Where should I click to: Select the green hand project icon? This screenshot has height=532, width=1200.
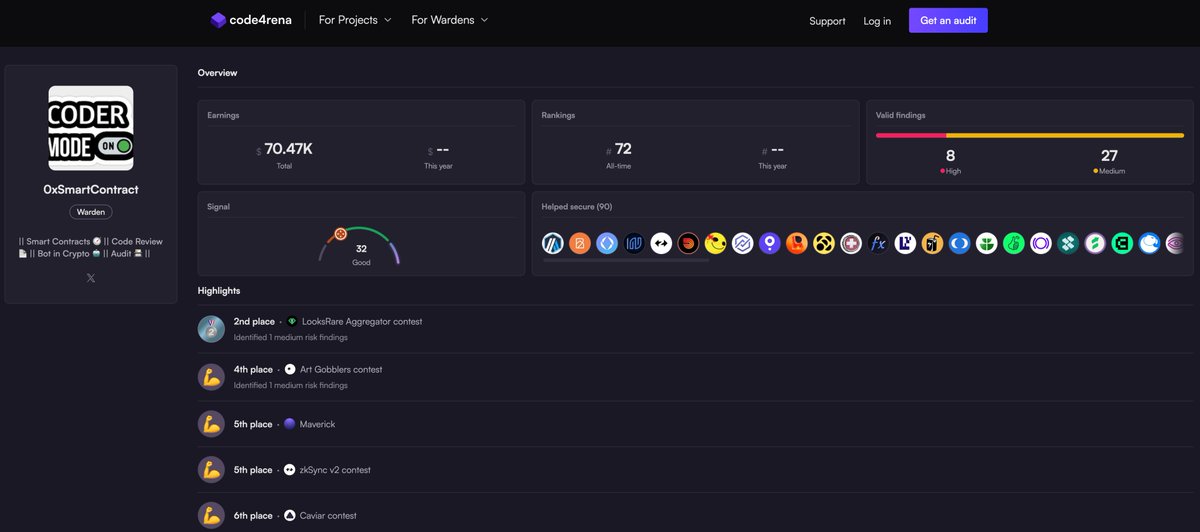pos(1013,243)
